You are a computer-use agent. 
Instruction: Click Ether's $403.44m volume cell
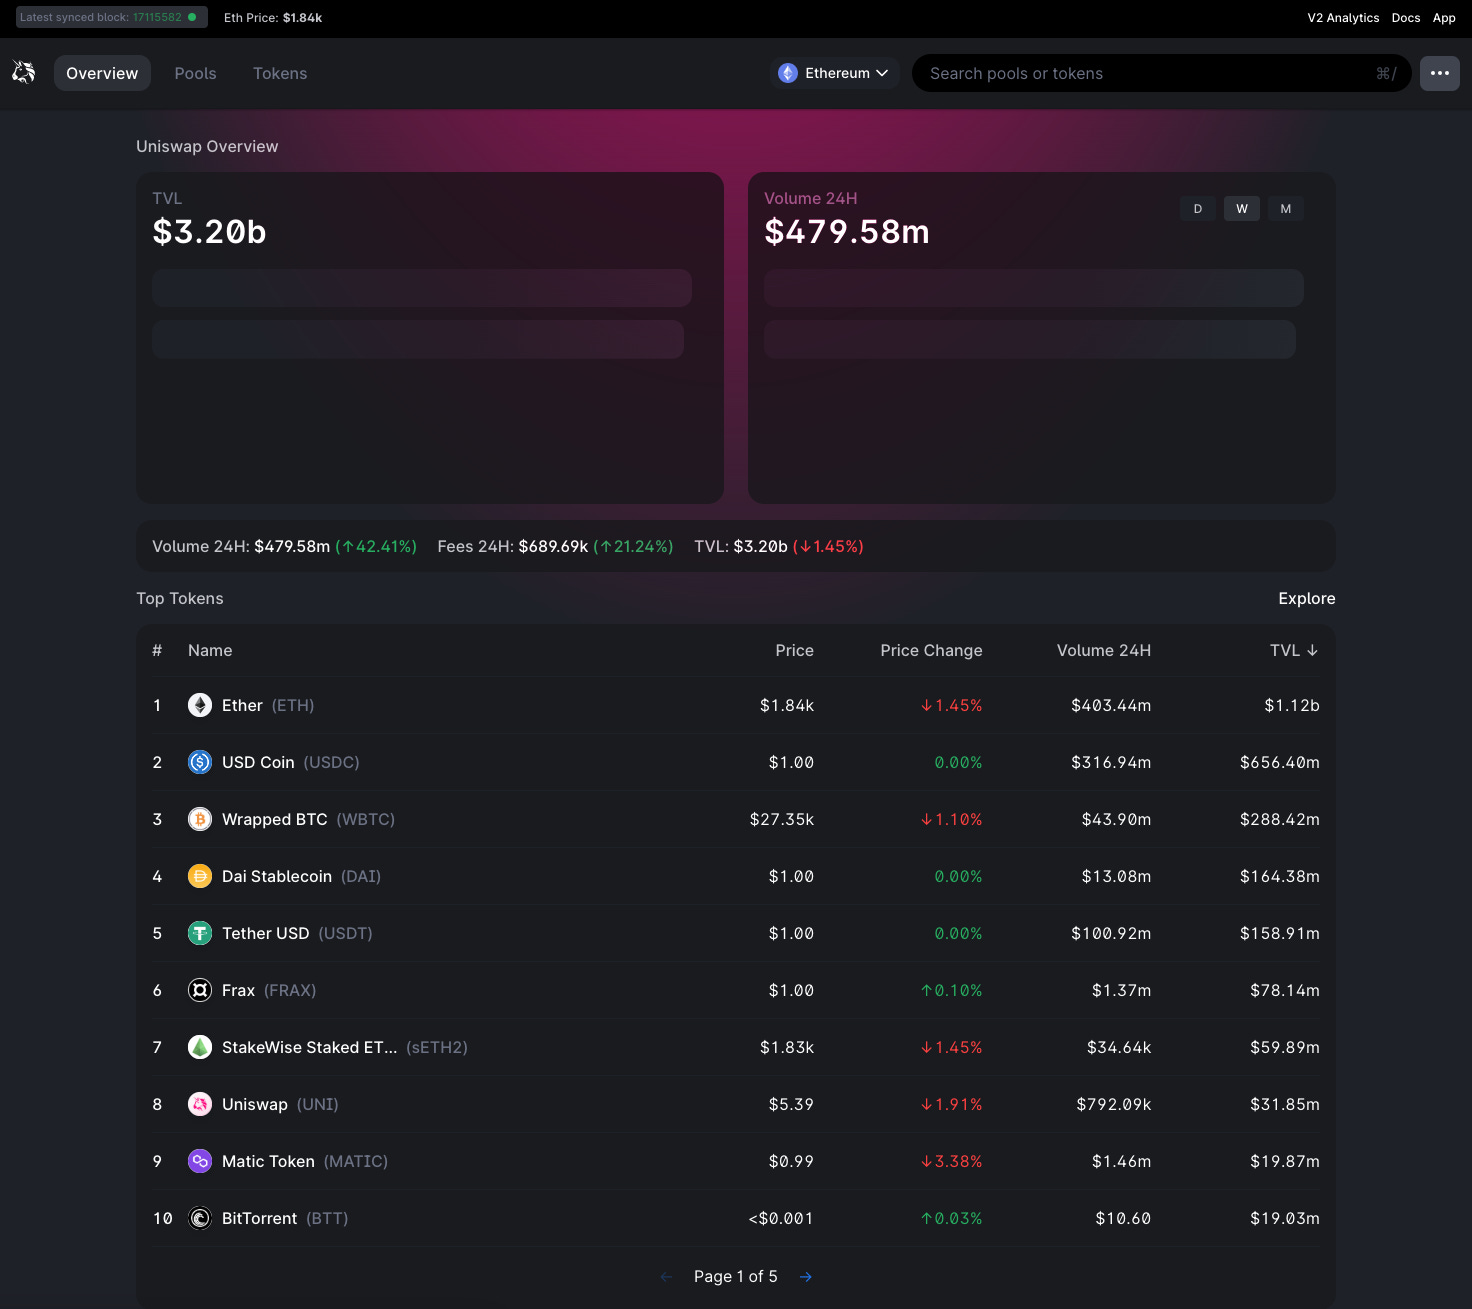(1111, 705)
